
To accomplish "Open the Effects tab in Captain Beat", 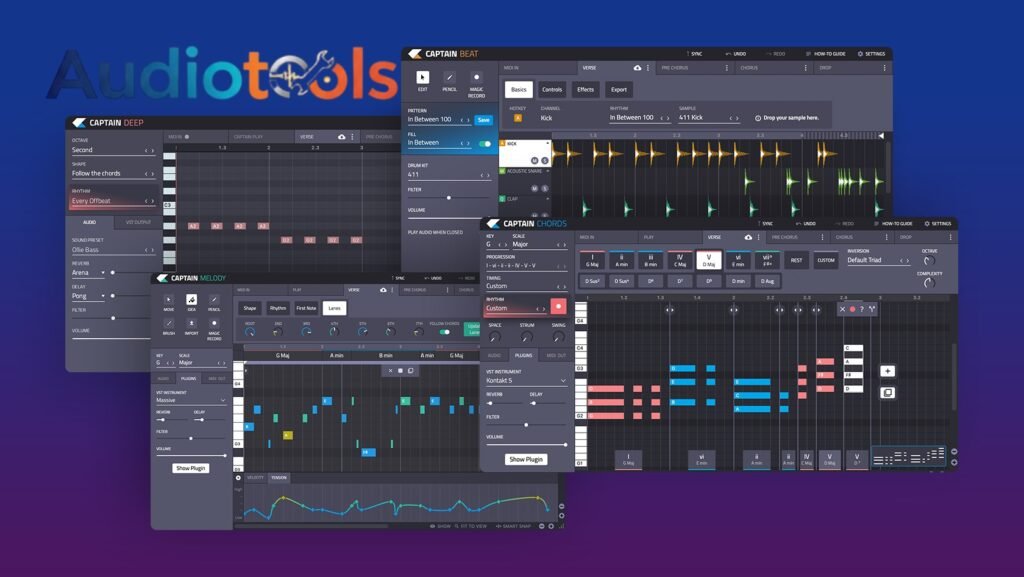I will pos(586,89).
